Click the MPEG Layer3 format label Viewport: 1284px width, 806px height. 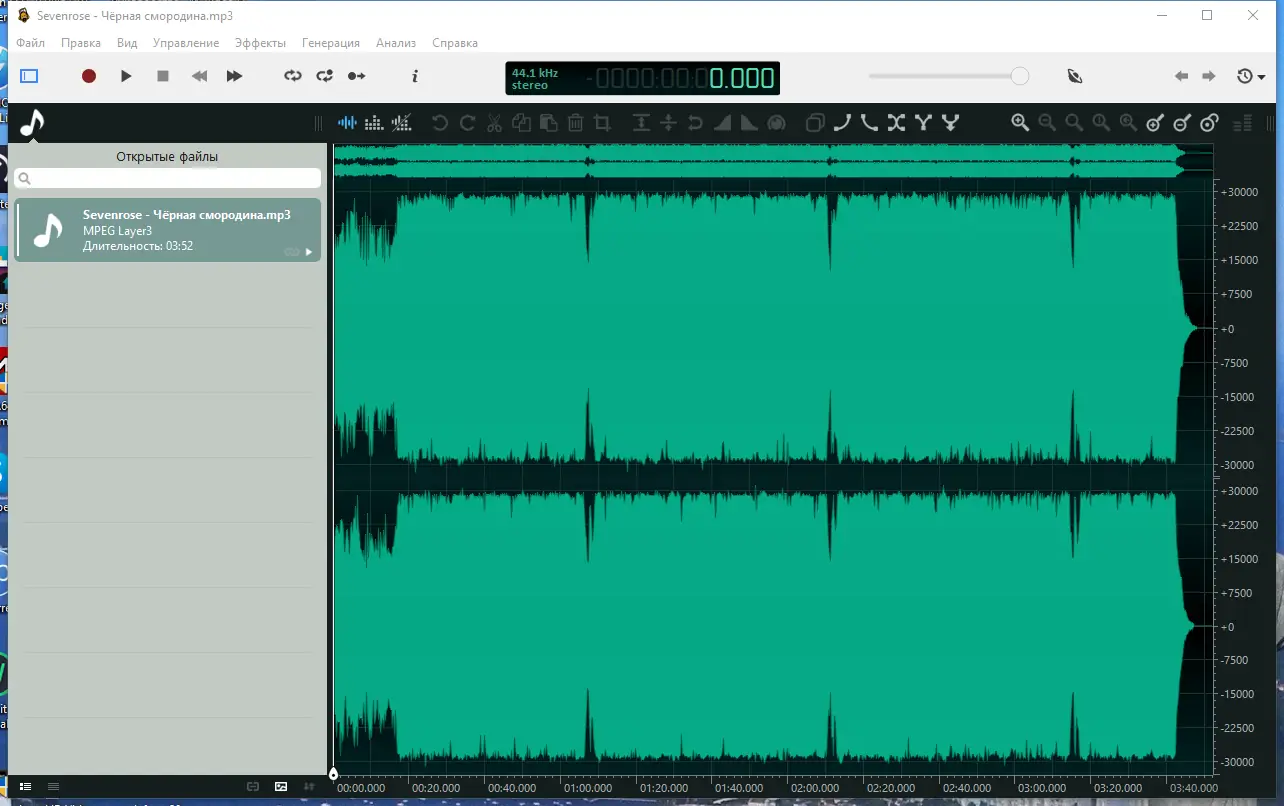(118, 231)
